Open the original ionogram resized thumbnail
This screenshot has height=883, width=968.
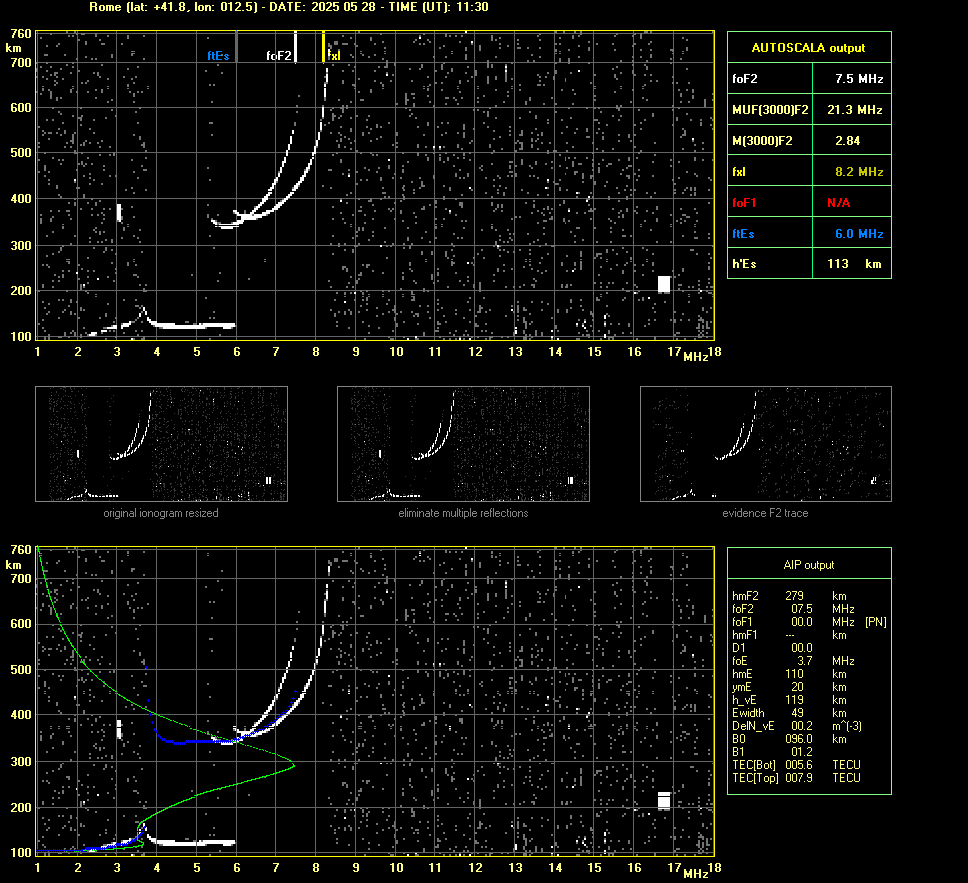[x=161, y=444]
